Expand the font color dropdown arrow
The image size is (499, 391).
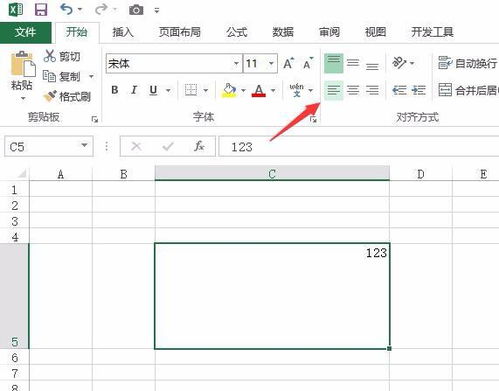tap(273, 90)
